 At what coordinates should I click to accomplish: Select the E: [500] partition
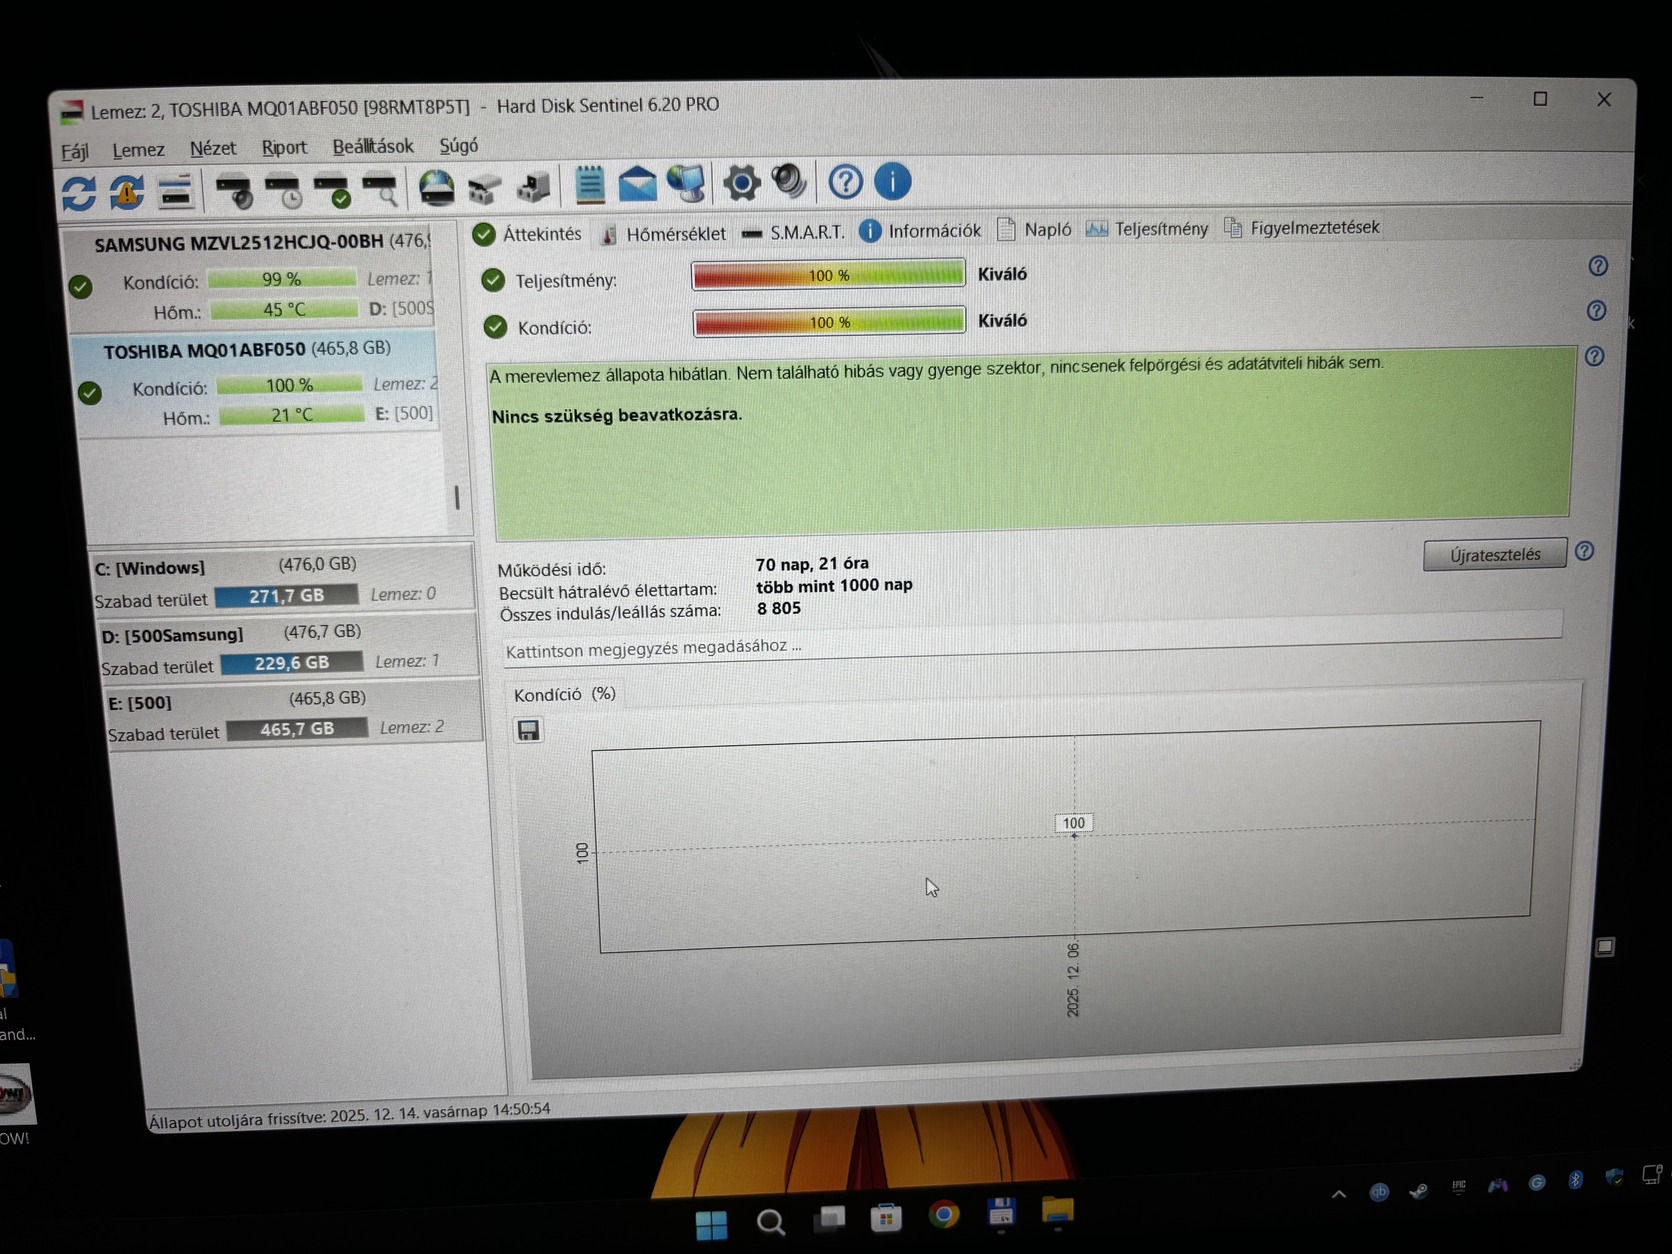pyautogui.click(x=293, y=714)
